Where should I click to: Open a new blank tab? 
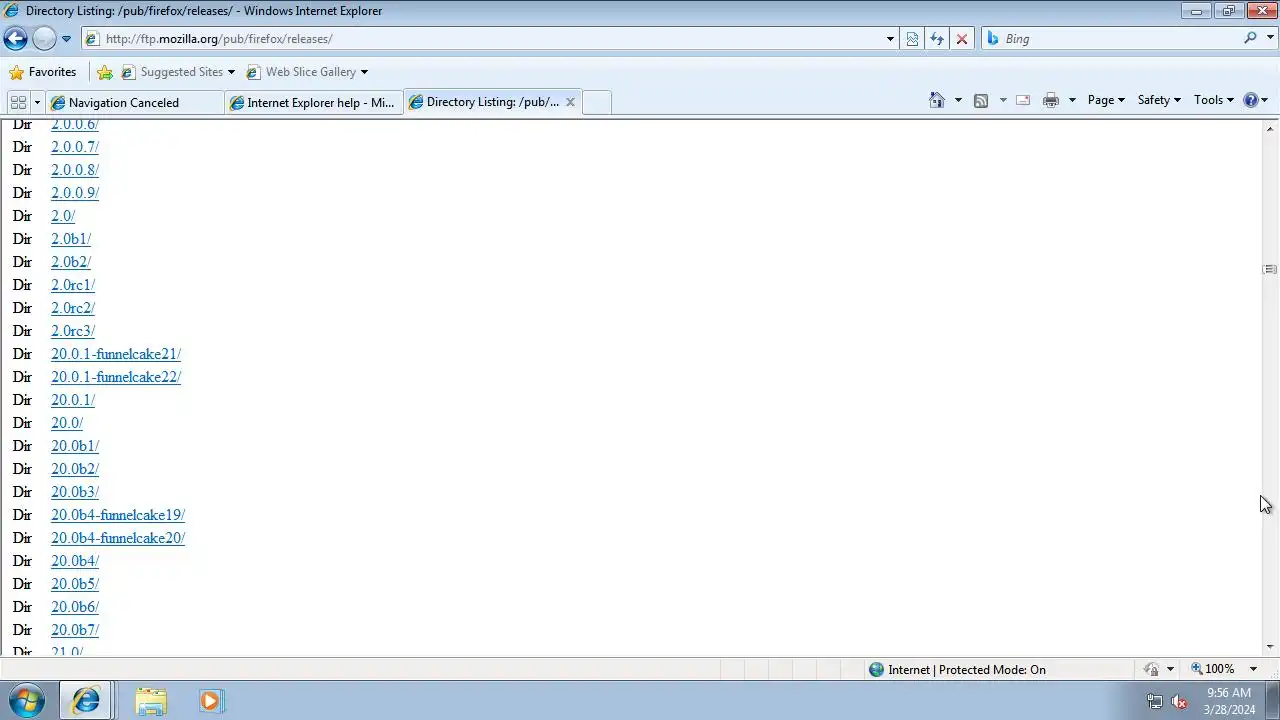(x=596, y=102)
